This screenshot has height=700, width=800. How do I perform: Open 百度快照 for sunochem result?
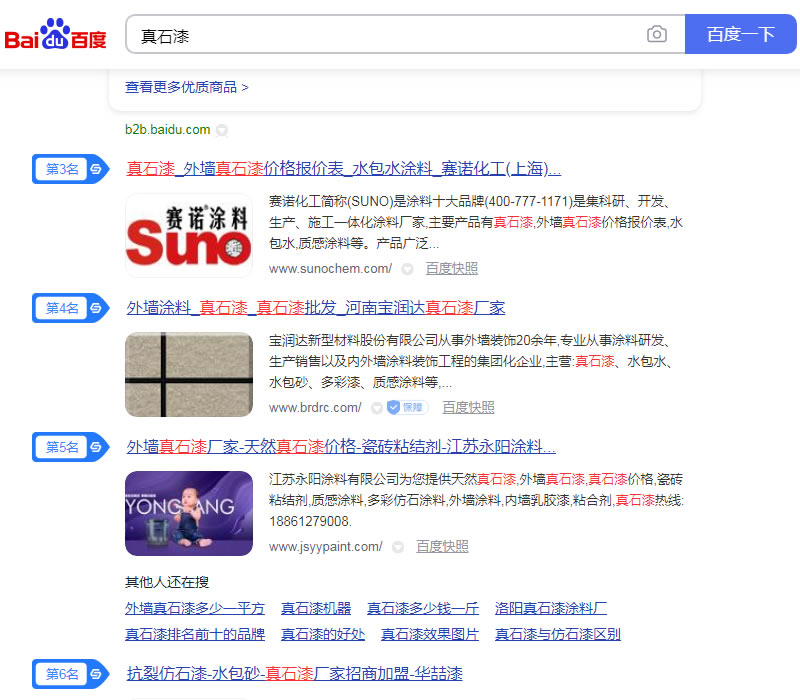452,268
